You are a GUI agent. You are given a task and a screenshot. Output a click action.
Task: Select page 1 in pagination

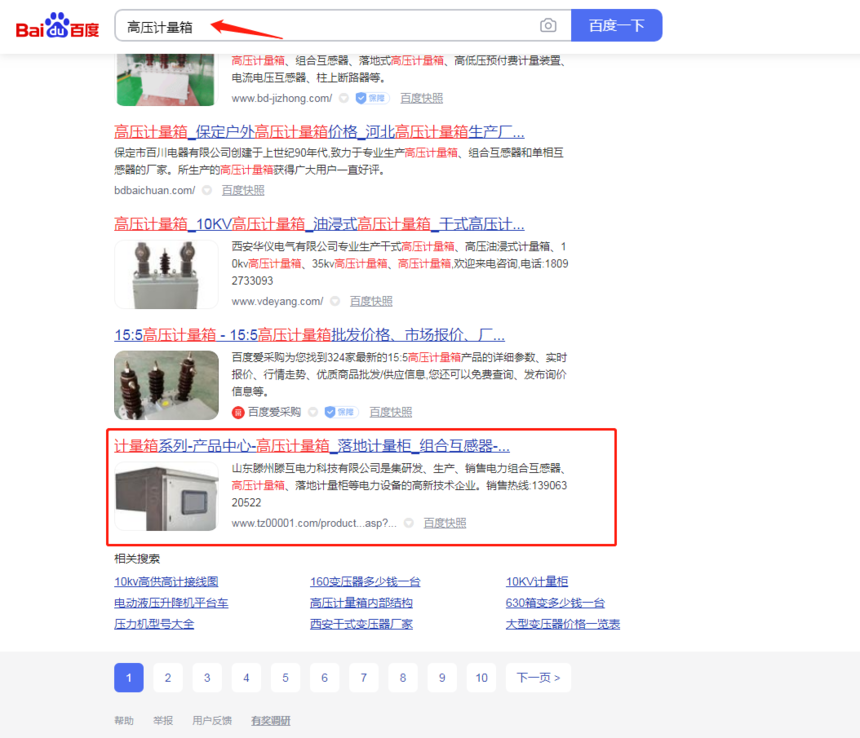[x=129, y=678]
